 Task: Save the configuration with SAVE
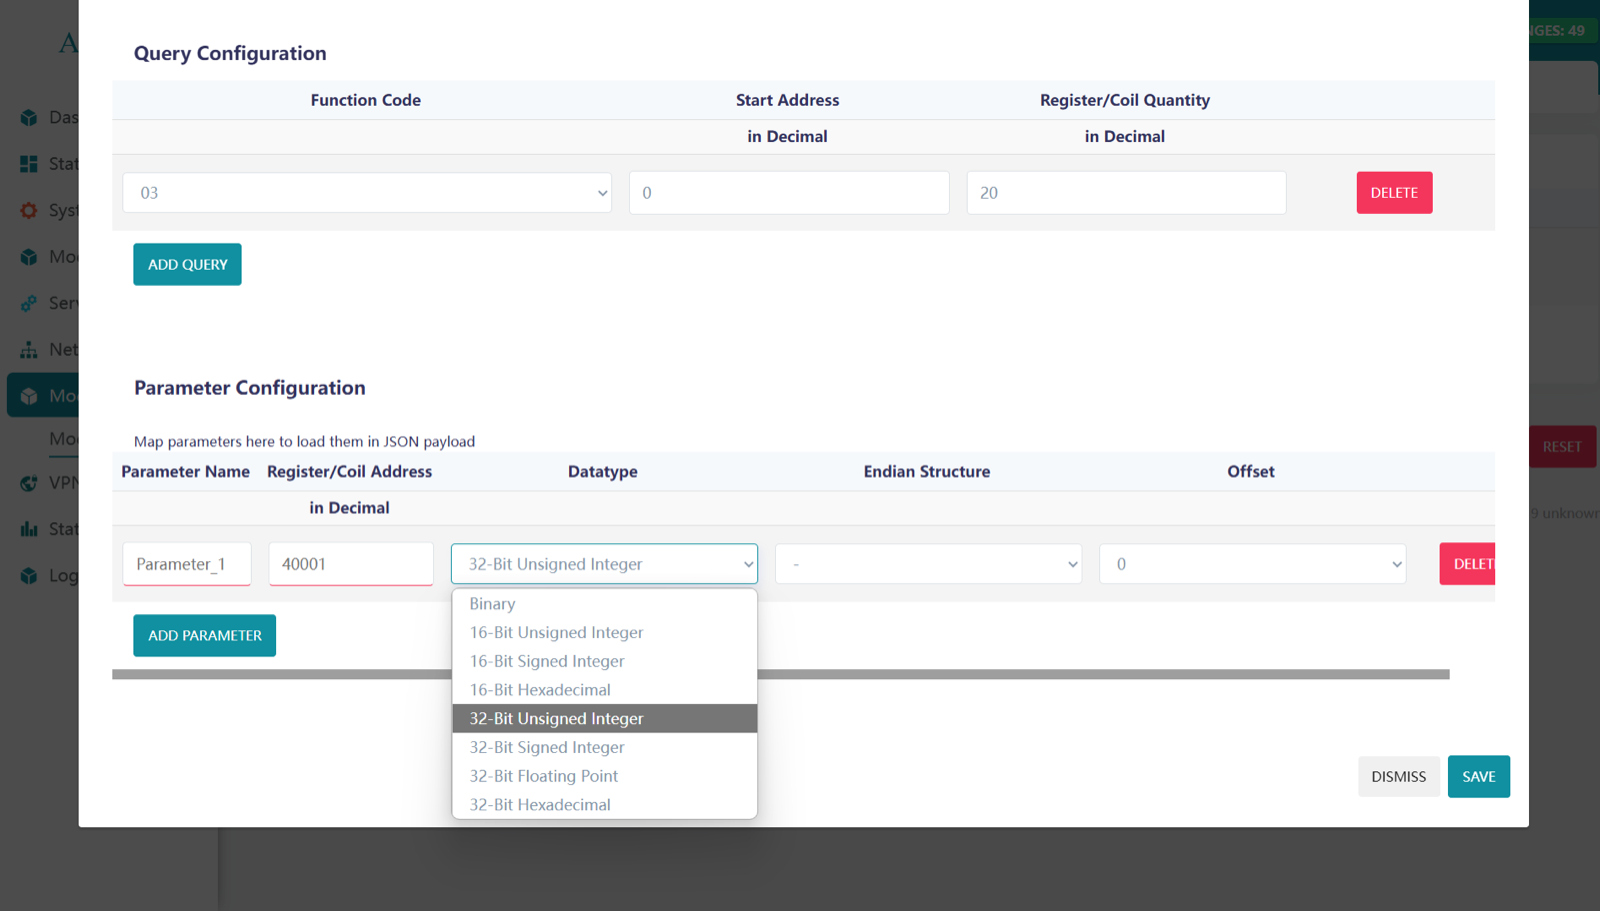coord(1478,776)
